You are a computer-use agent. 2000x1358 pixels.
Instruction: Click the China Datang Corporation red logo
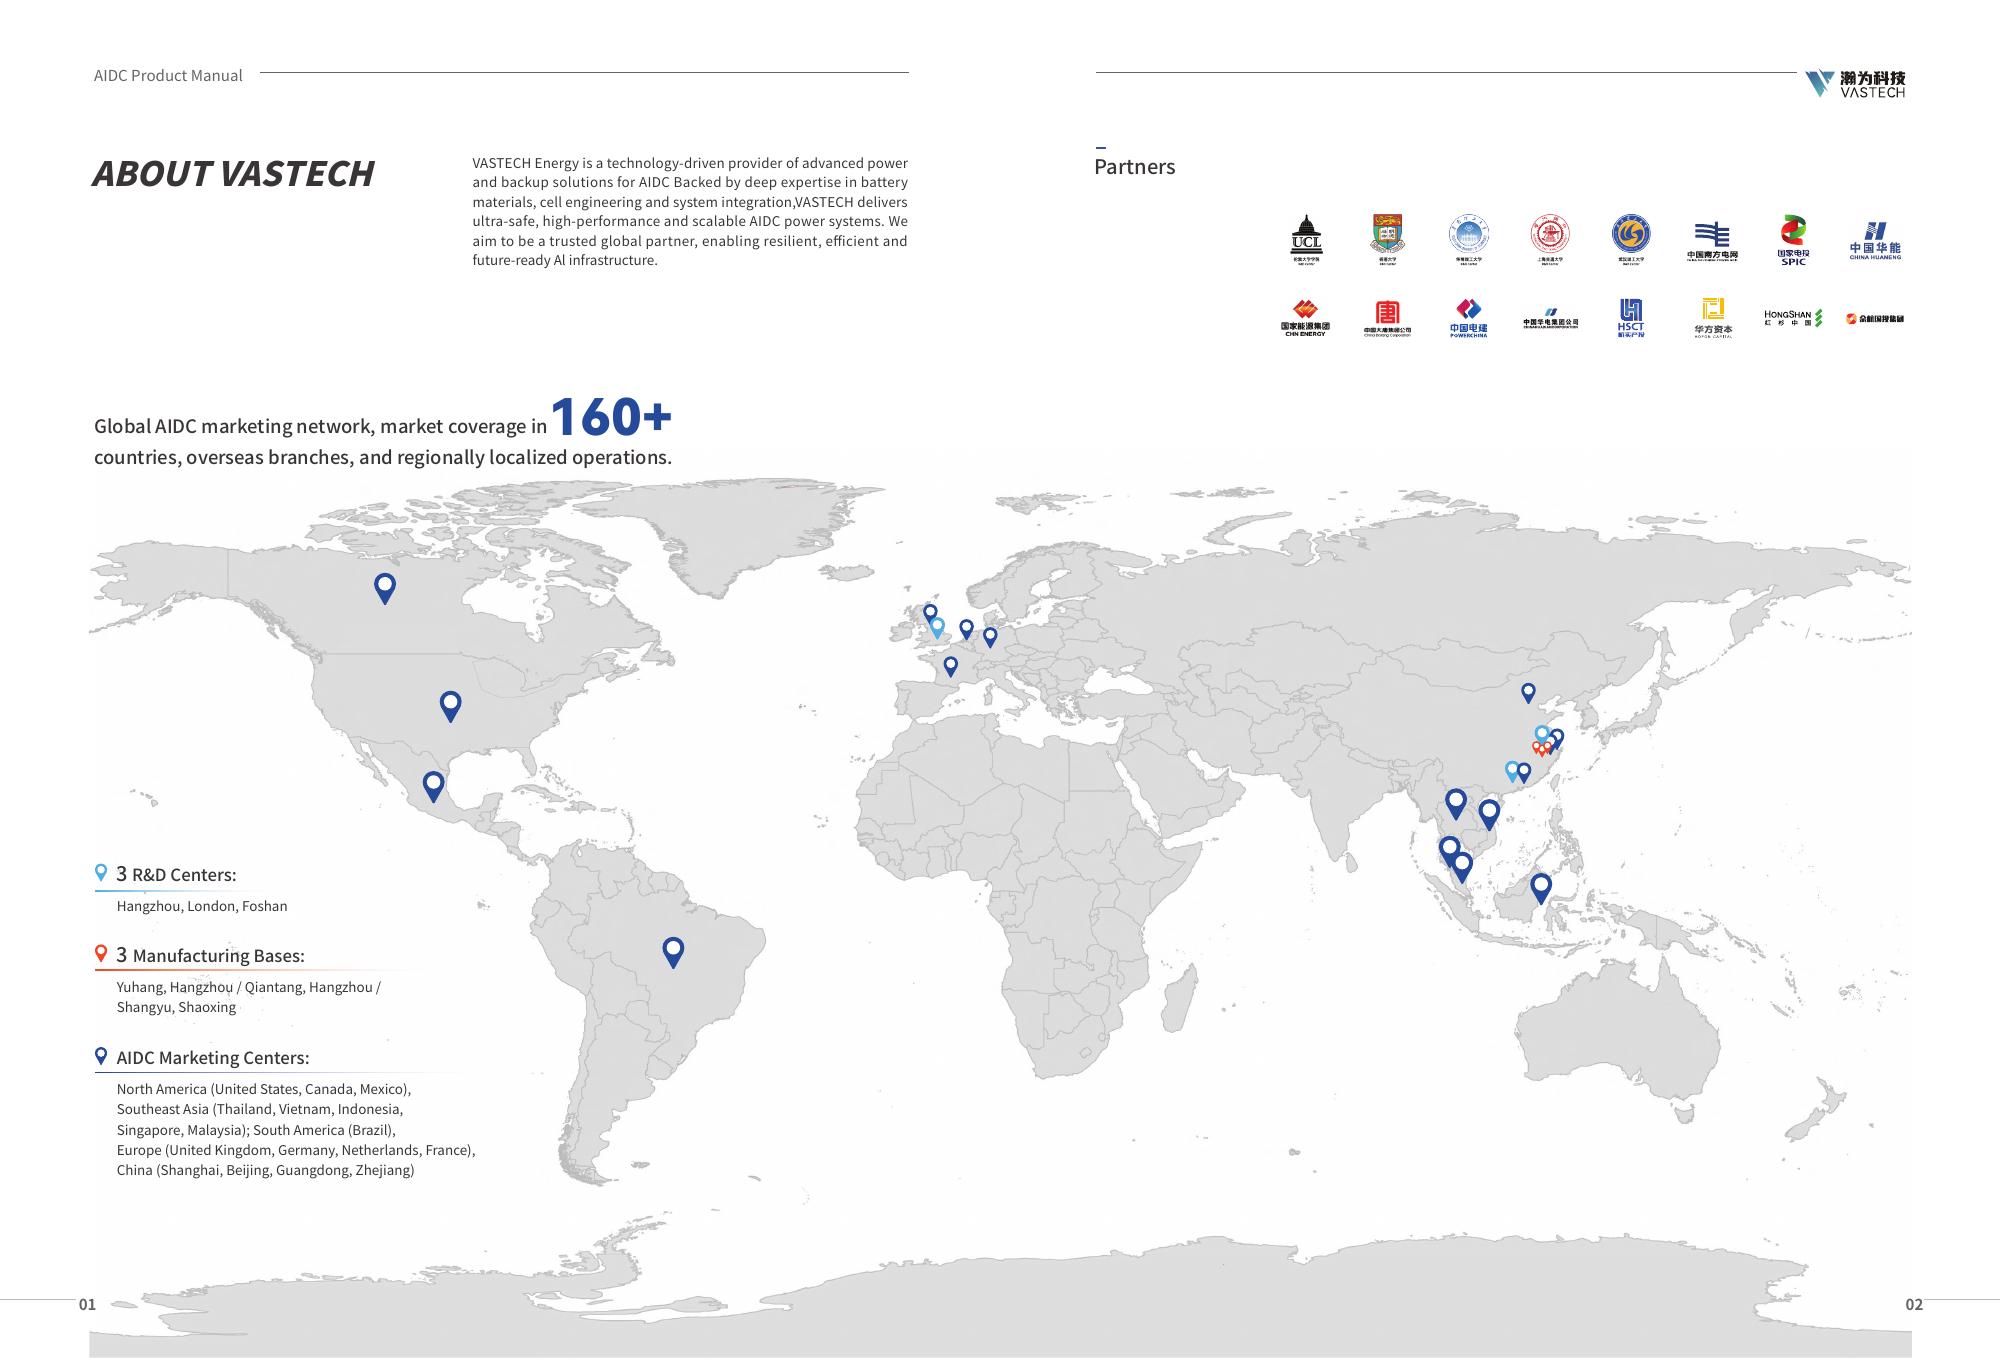pyautogui.click(x=1387, y=318)
